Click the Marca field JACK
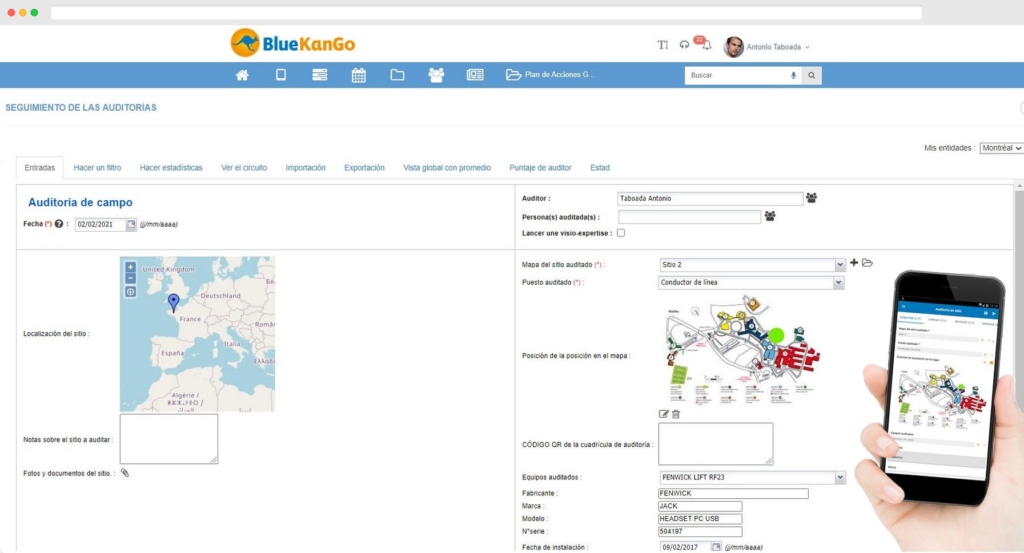 click(x=700, y=506)
